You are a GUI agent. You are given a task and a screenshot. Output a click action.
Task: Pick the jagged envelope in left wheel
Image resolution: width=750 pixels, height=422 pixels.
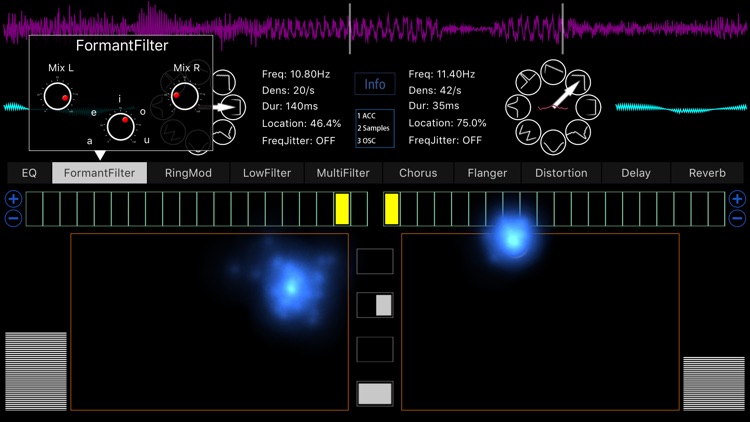(x=224, y=133)
